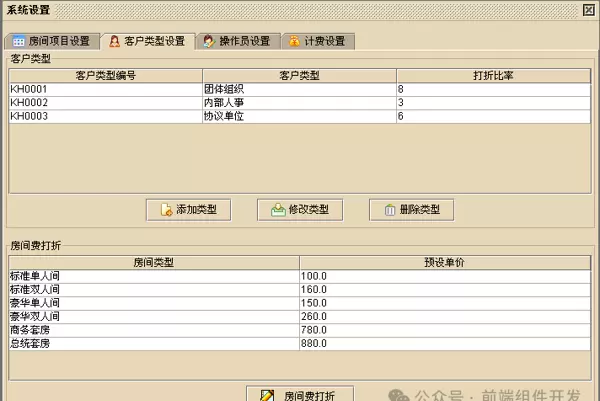Click the icon on 房间项目设置 tab
The height and width of the screenshot is (401, 600).
coord(19,42)
